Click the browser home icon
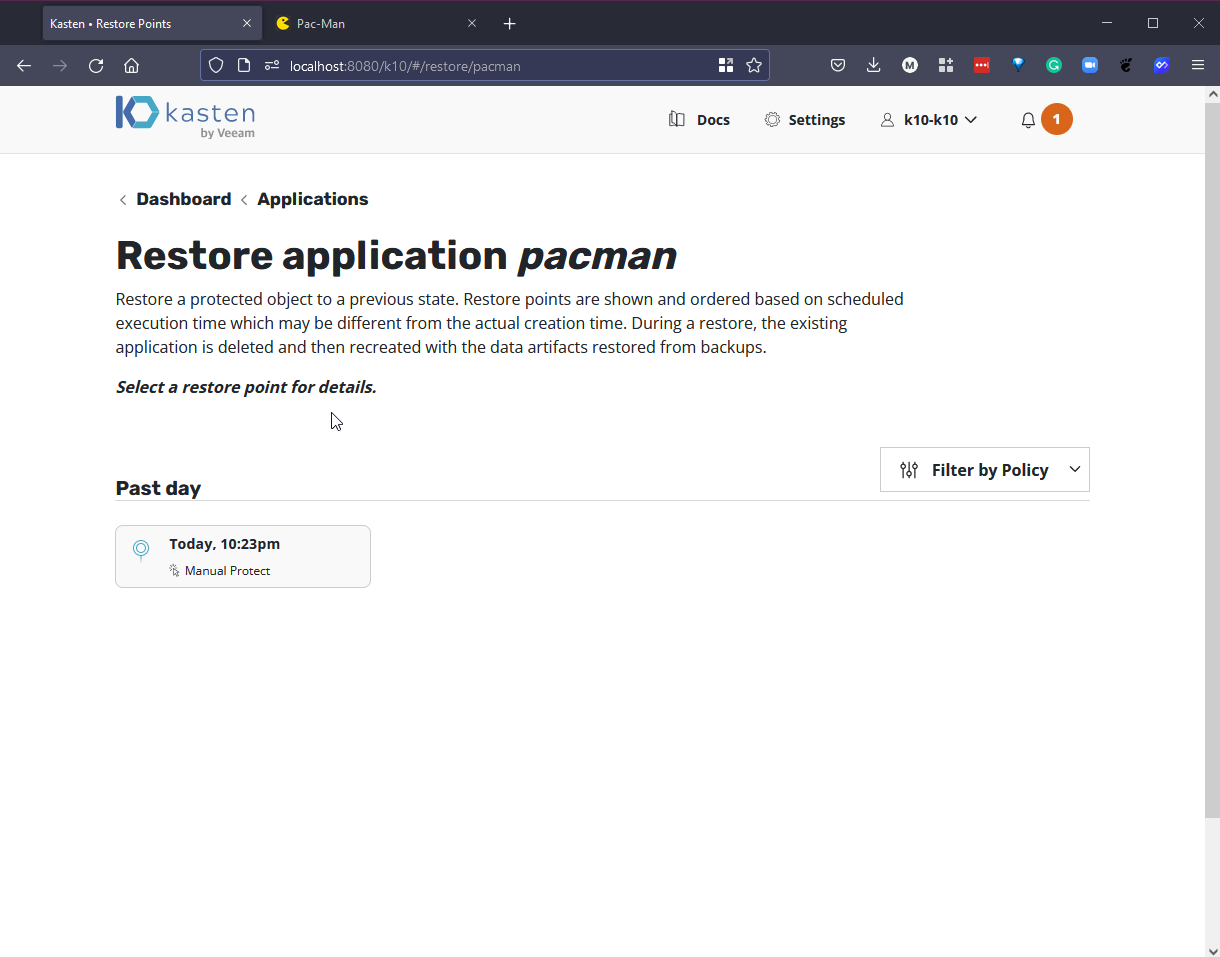This screenshot has width=1220, height=957. tap(131, 66)
